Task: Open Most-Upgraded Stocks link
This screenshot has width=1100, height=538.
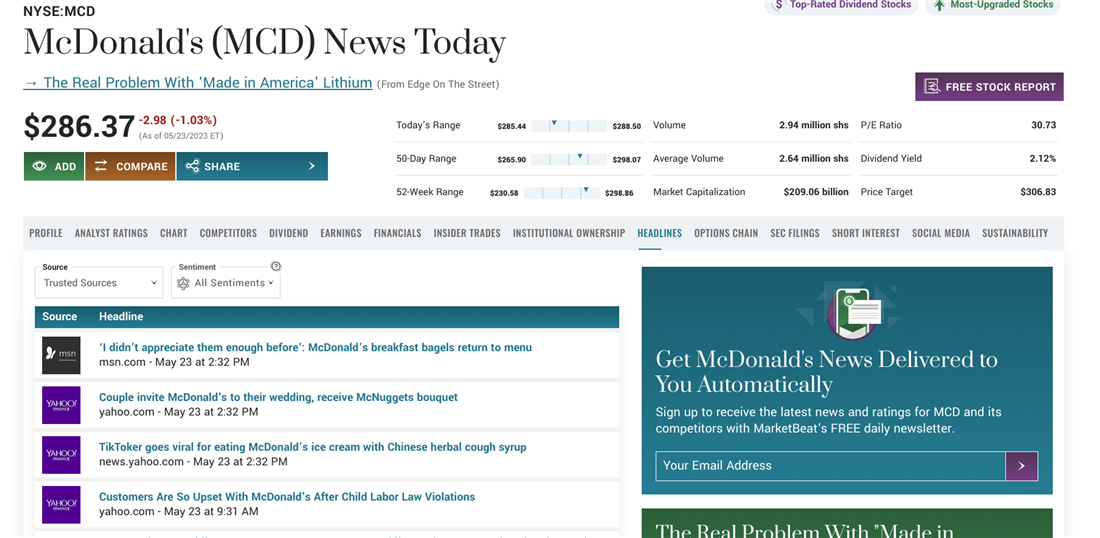Action: point(993,5)
